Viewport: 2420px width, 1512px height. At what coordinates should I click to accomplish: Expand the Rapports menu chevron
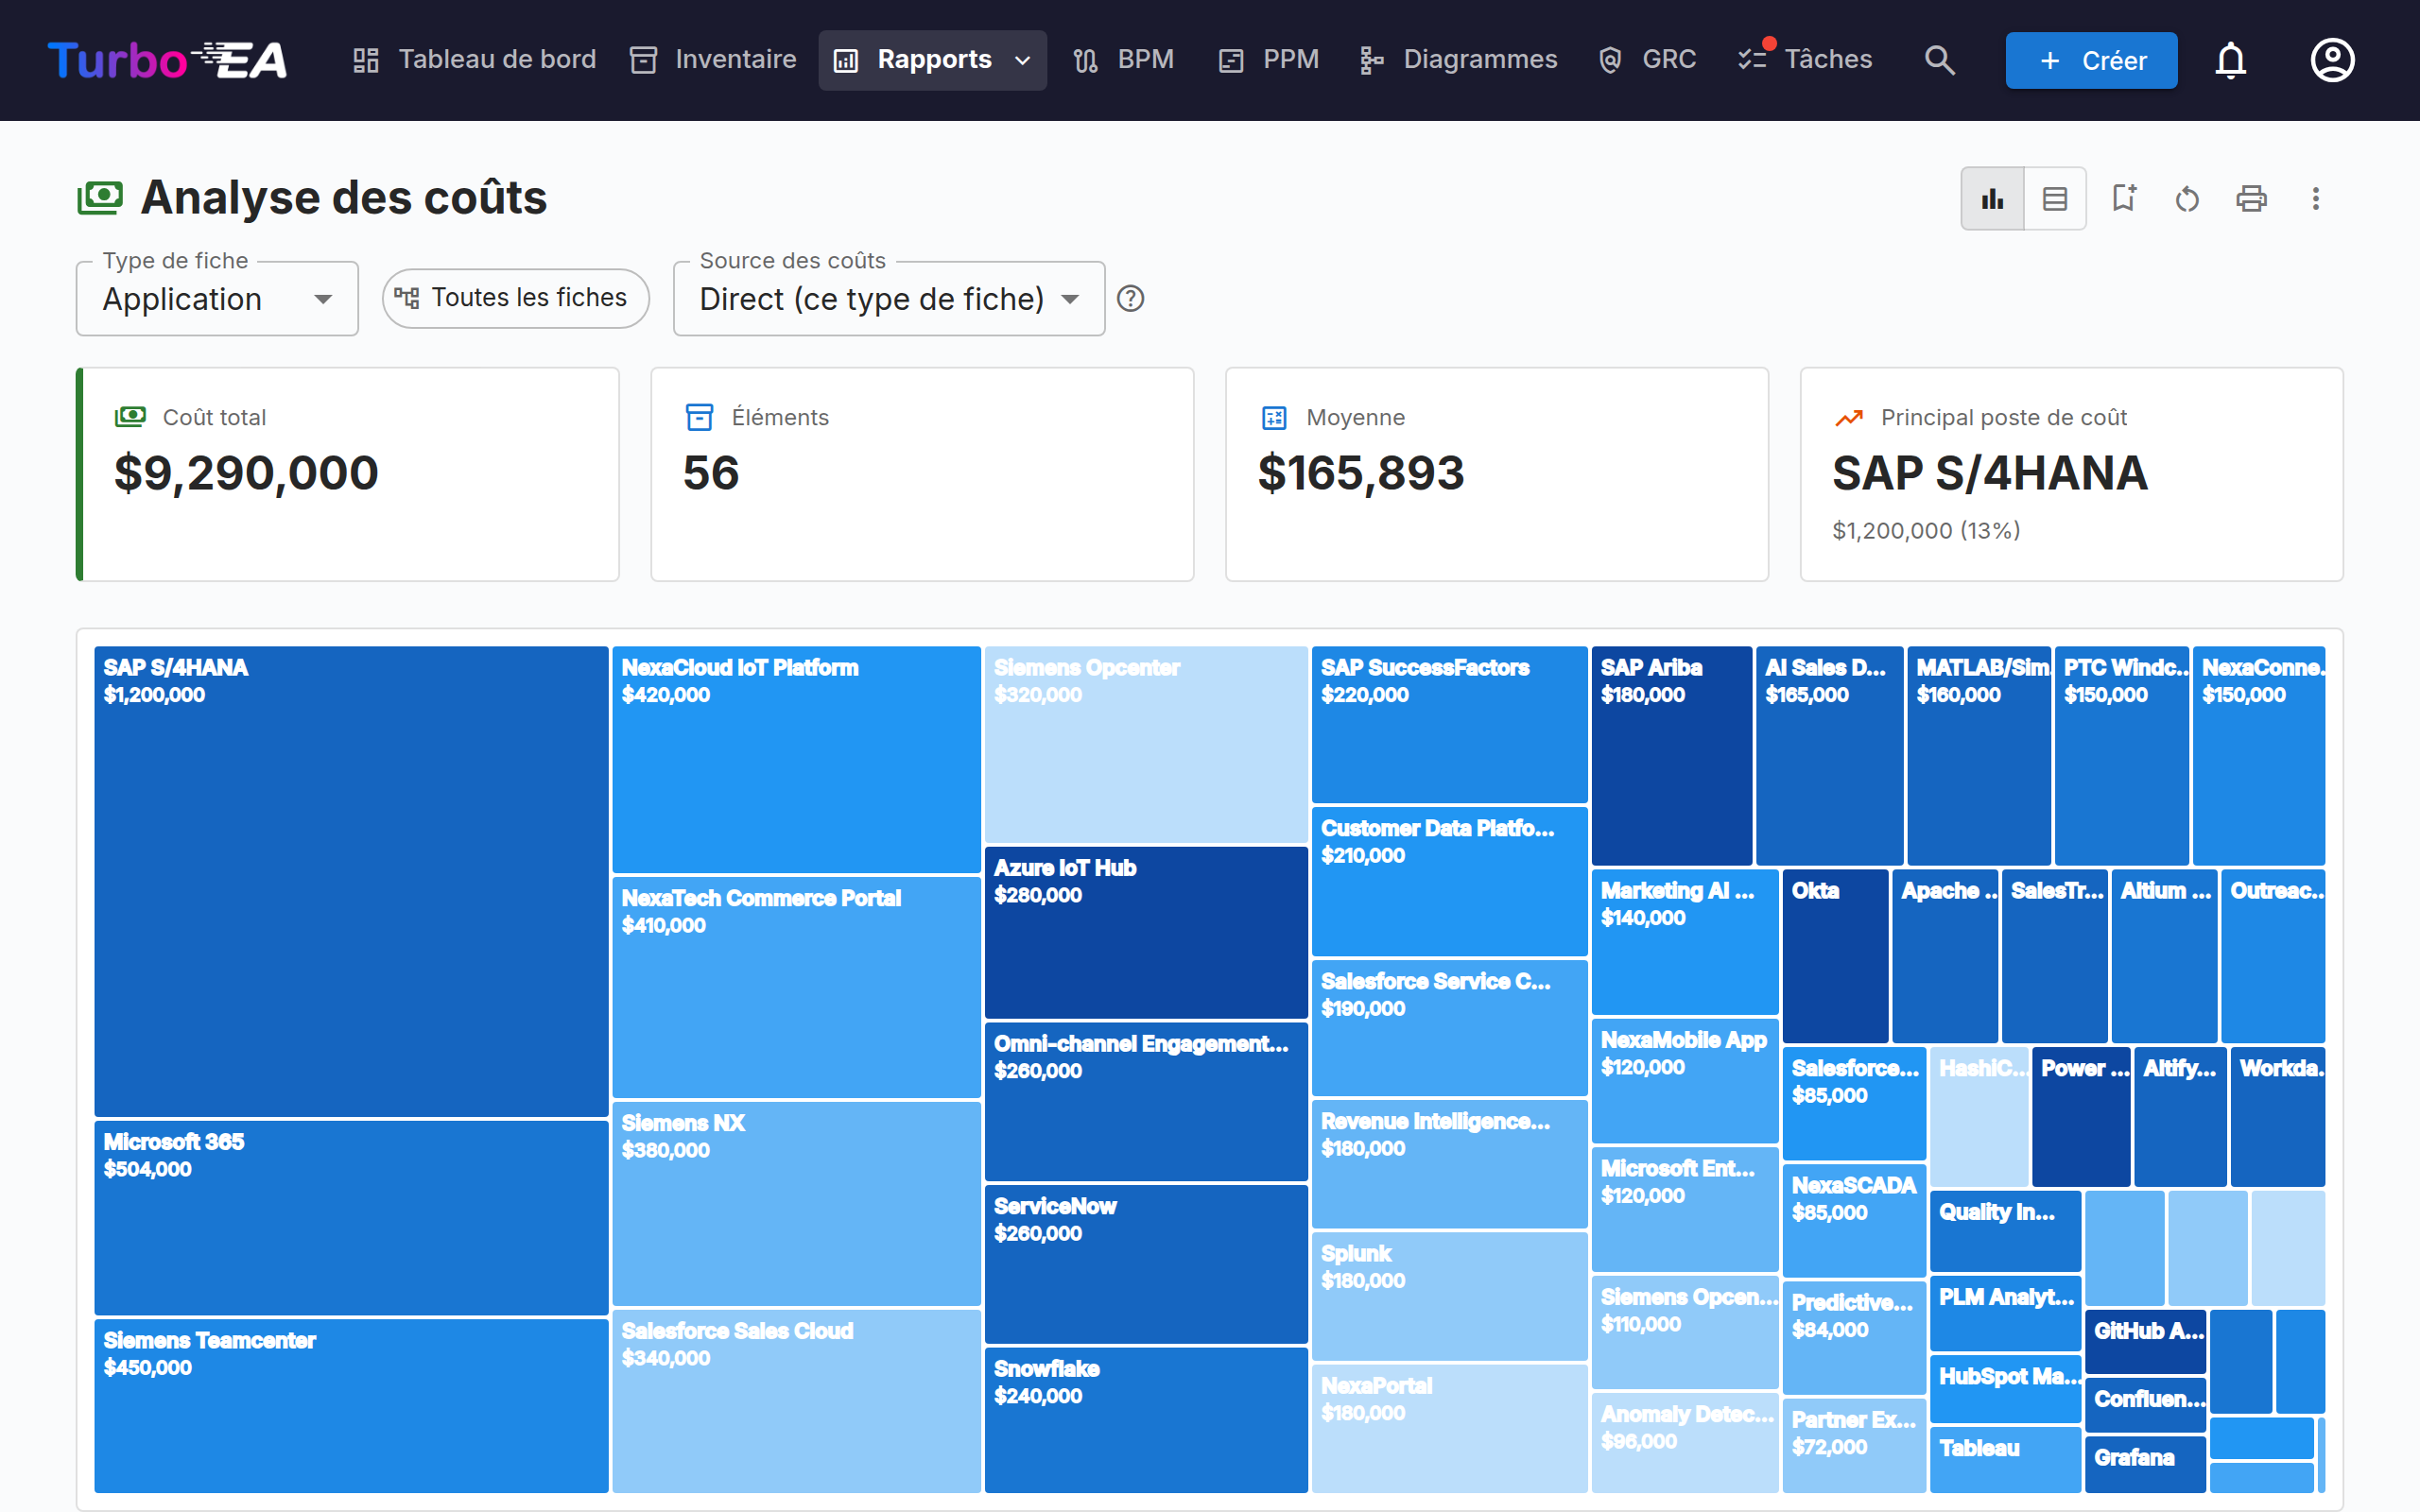(1022, 60)
